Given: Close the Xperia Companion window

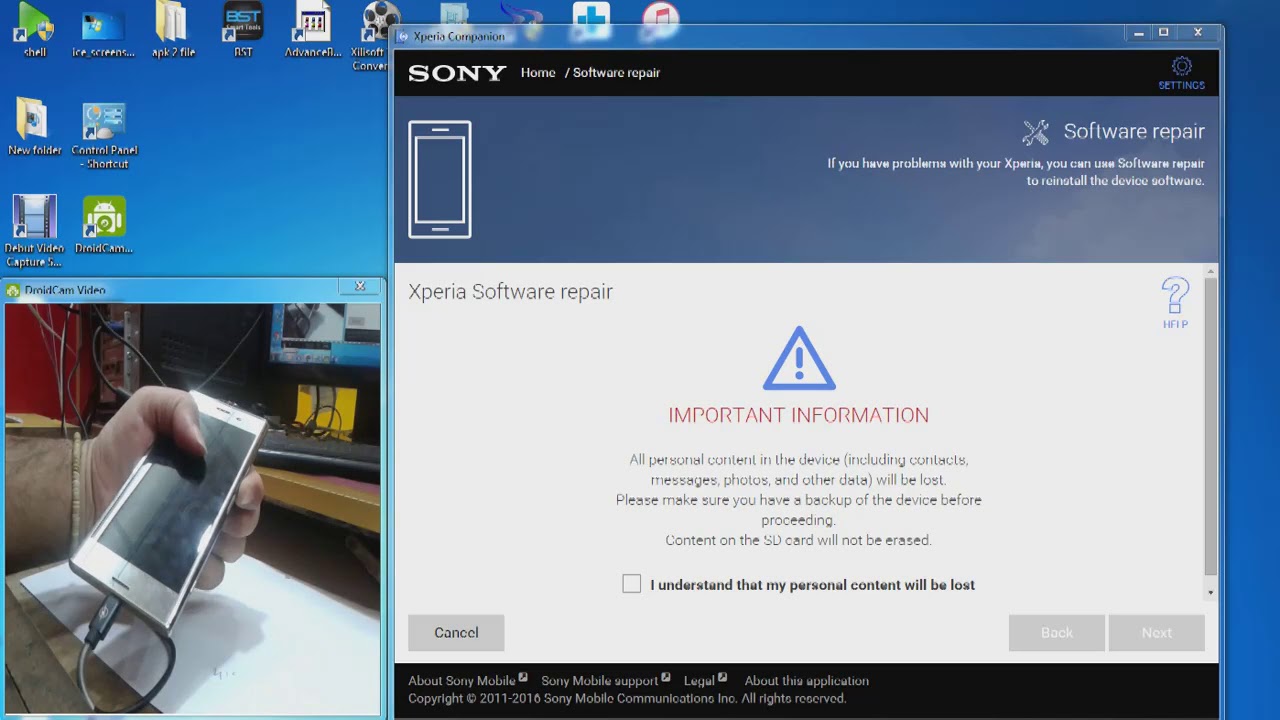Looking at the screenshot, I should (x=1197, y=34).
